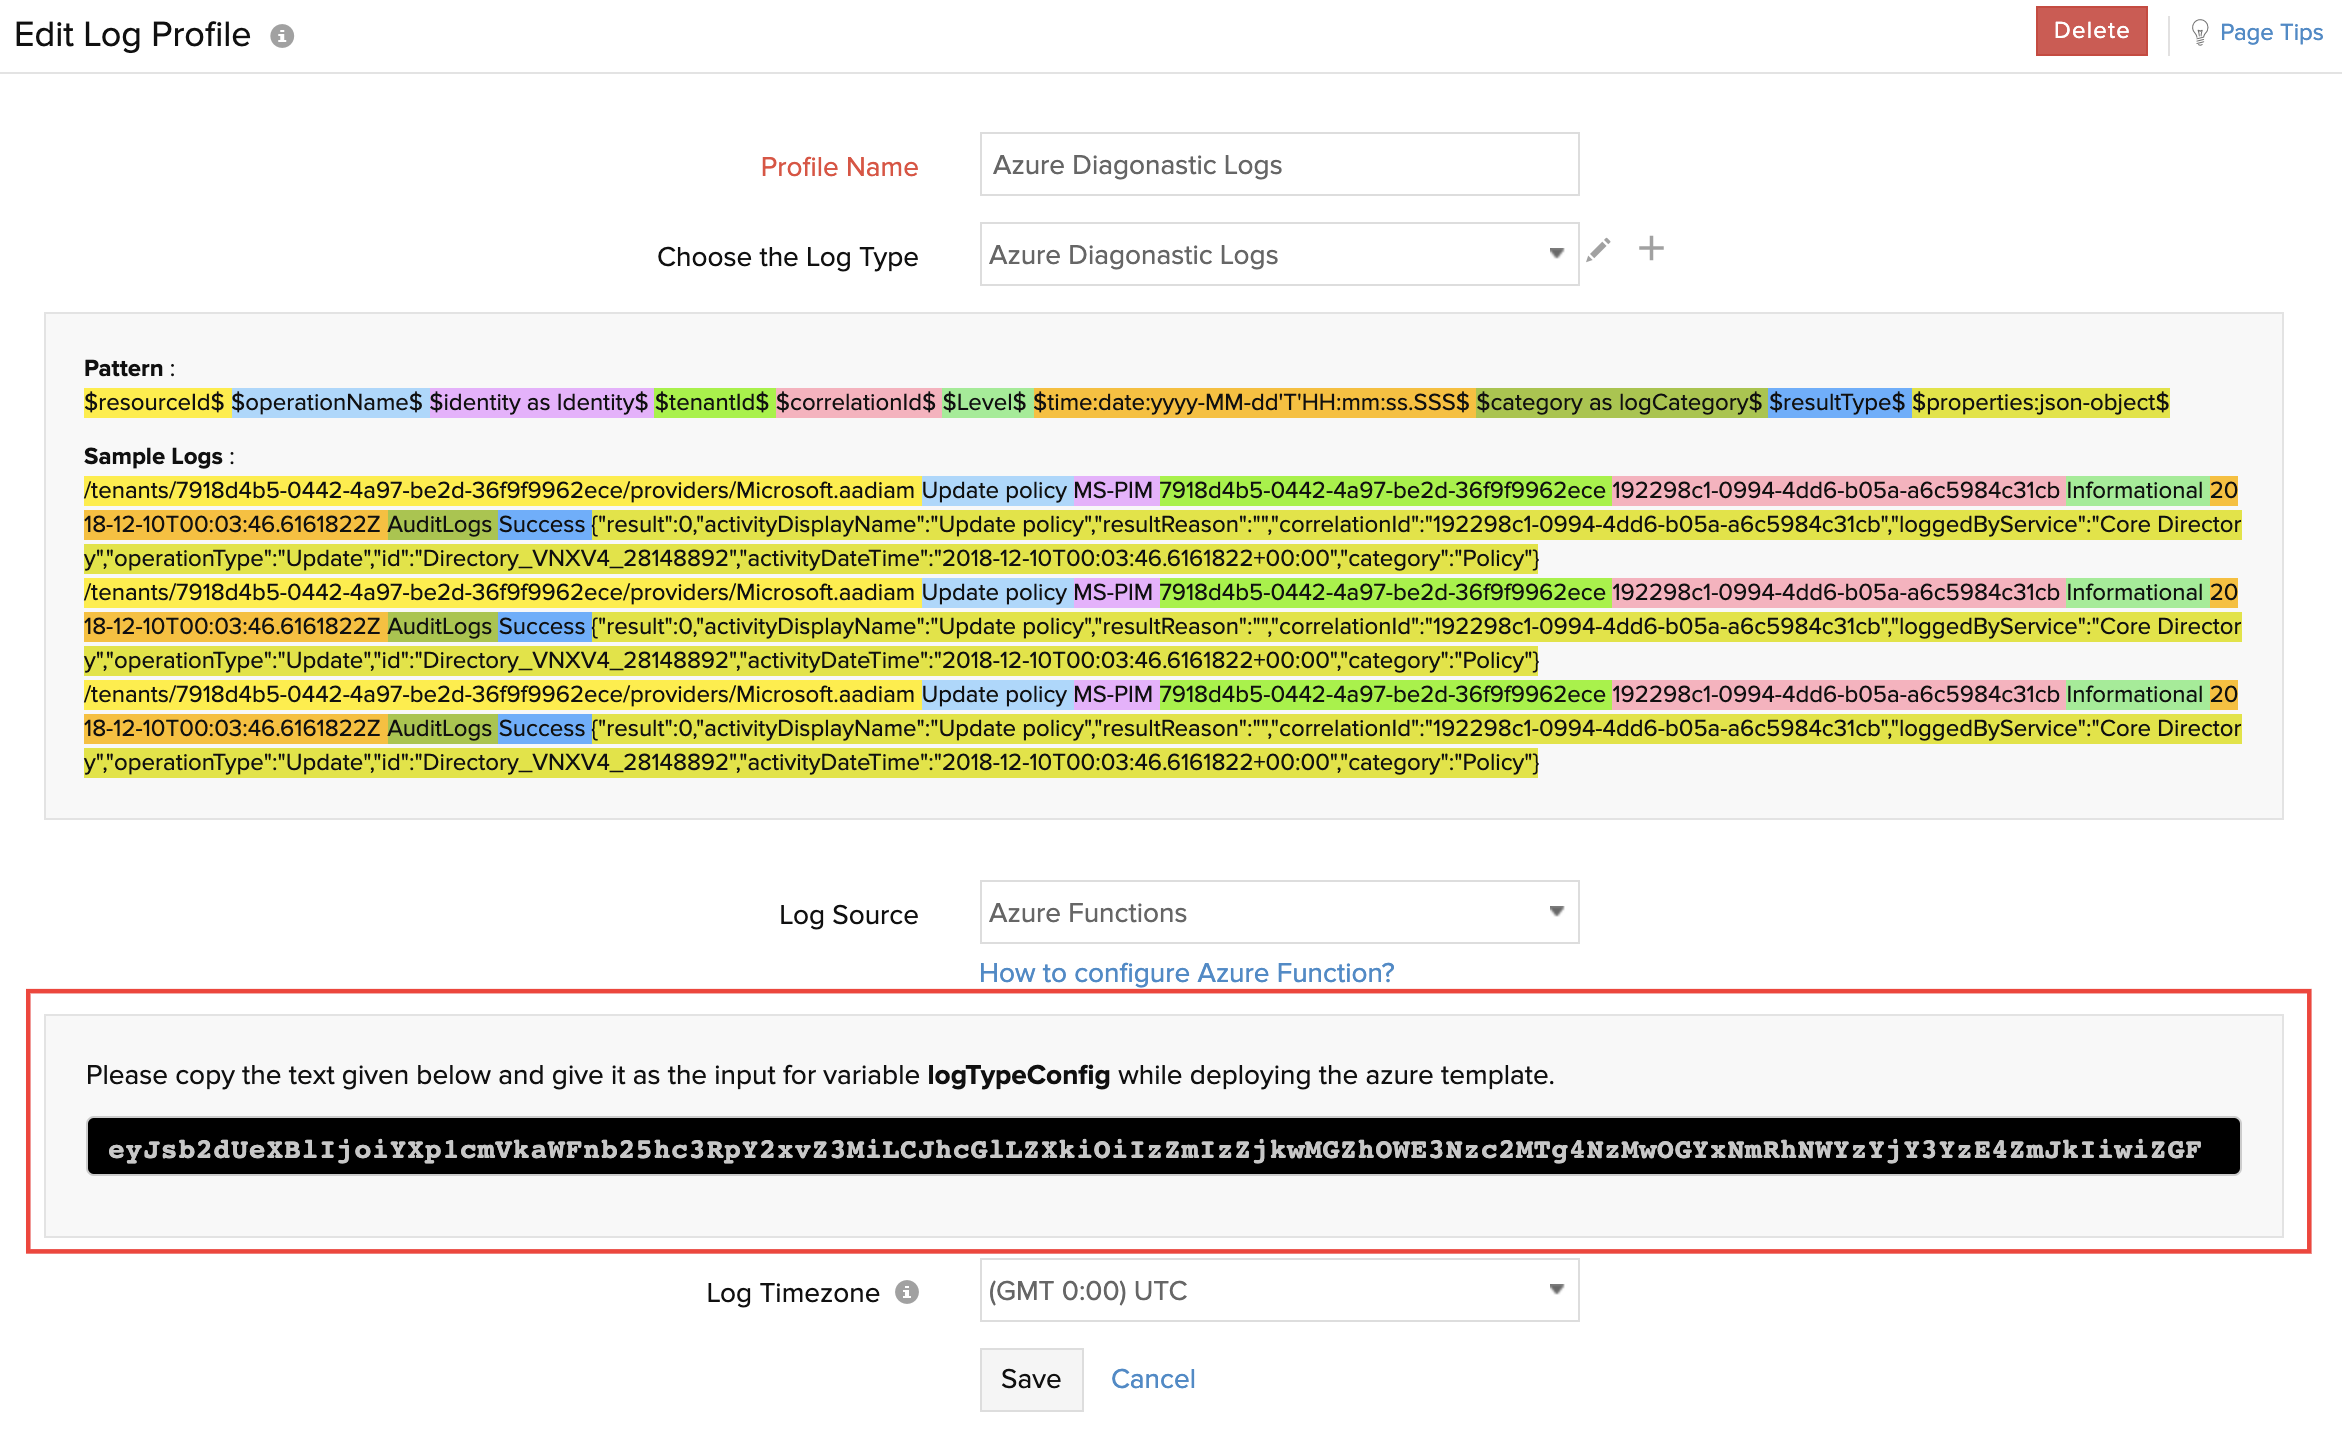Viewport: 2342px width, 1446px height.
Task: Click inside the Profile Name field
Action: 1278,165
